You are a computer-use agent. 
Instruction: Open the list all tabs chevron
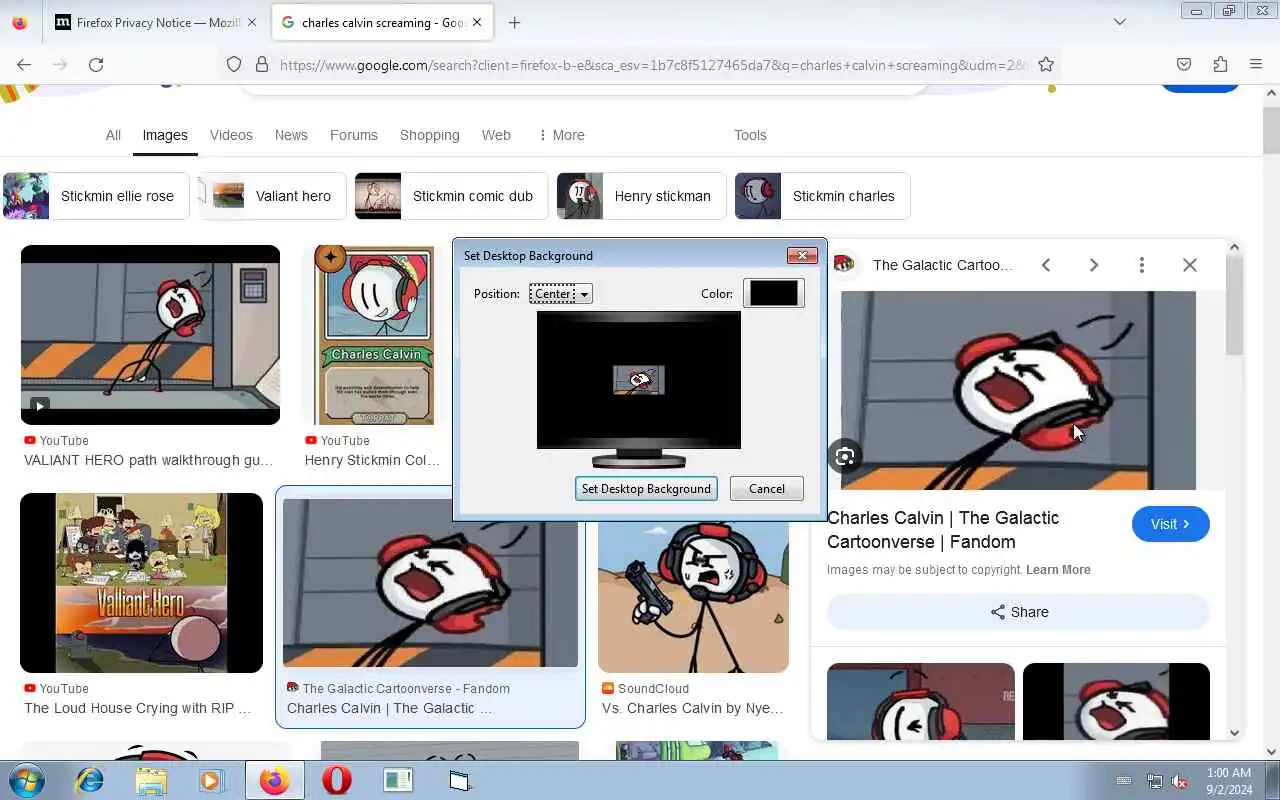click(1120, 22)
